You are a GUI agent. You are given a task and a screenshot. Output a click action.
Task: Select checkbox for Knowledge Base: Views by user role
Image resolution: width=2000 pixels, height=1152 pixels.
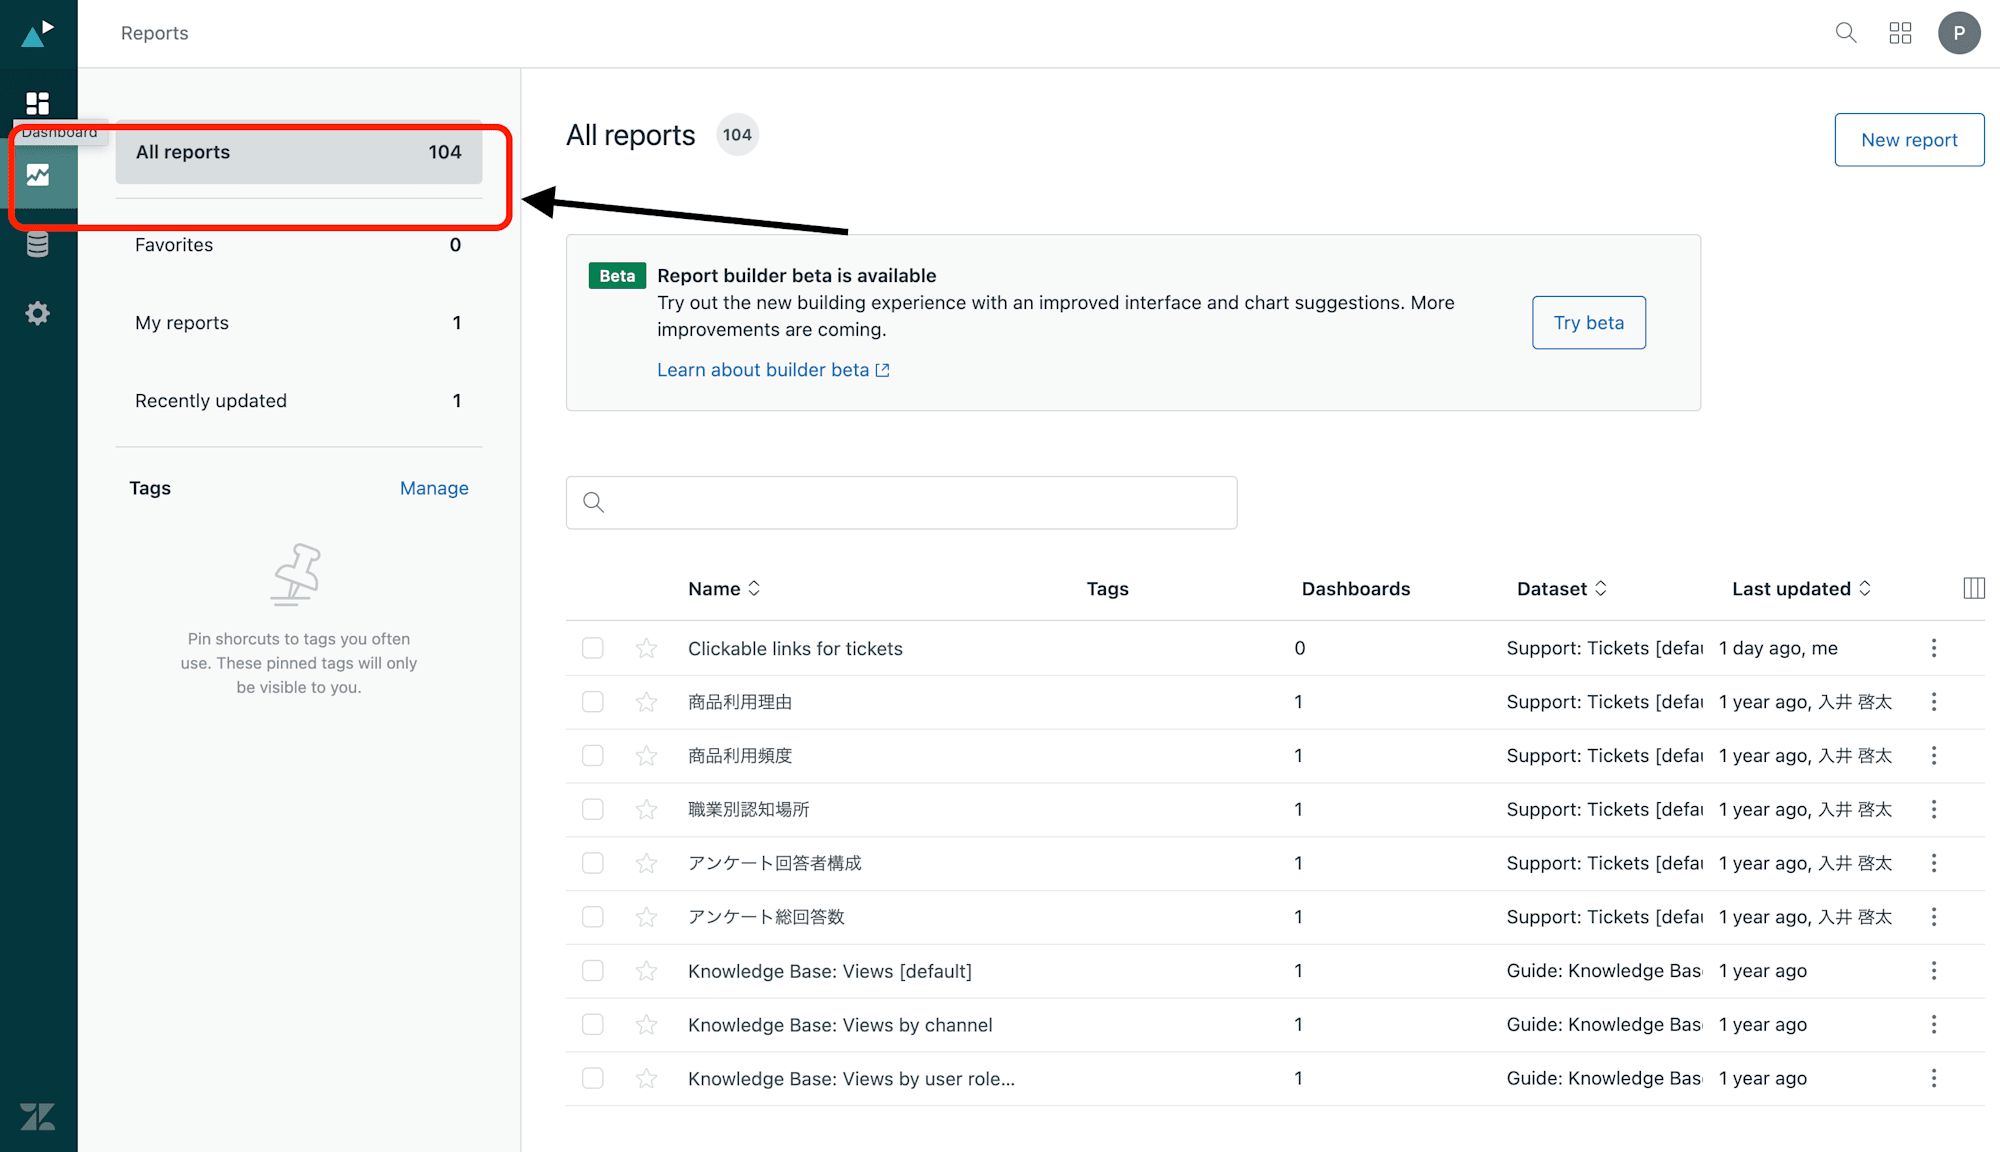point(593,1078)
